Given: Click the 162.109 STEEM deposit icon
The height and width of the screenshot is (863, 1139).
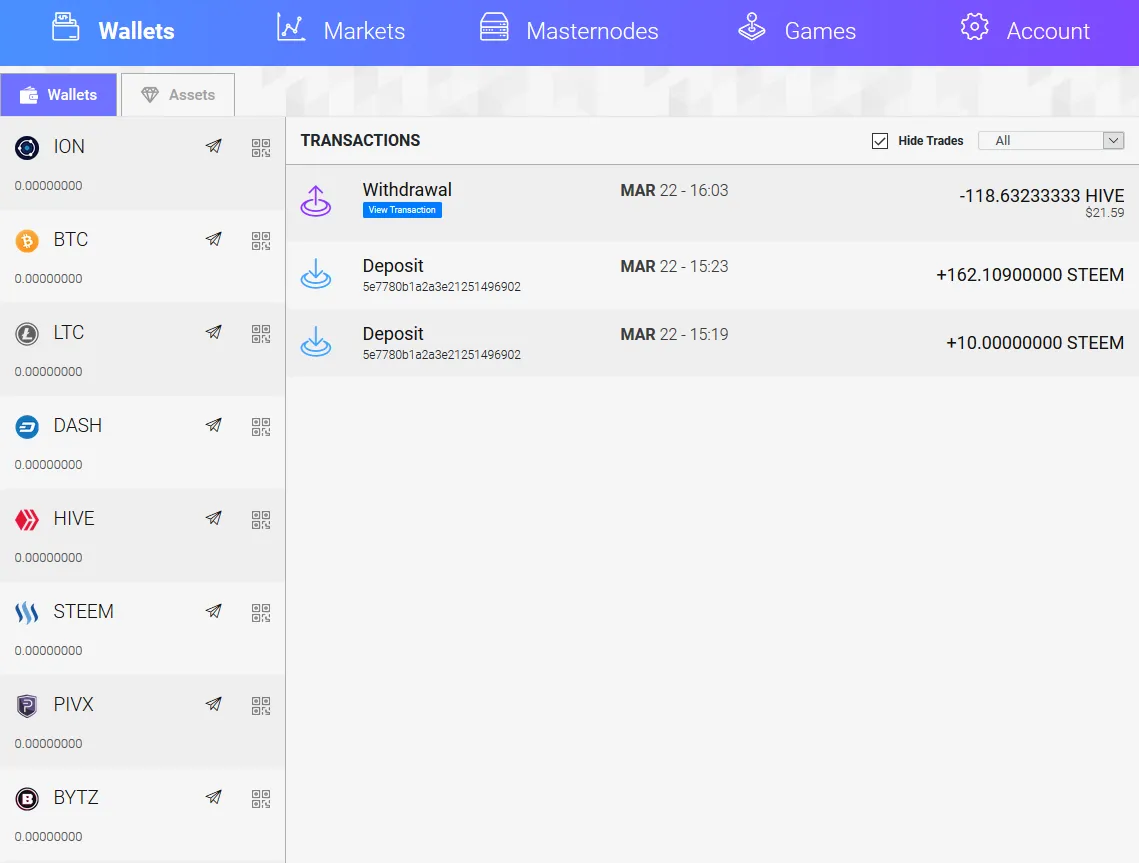Looking at the screenshot, I should coord(316,274).
